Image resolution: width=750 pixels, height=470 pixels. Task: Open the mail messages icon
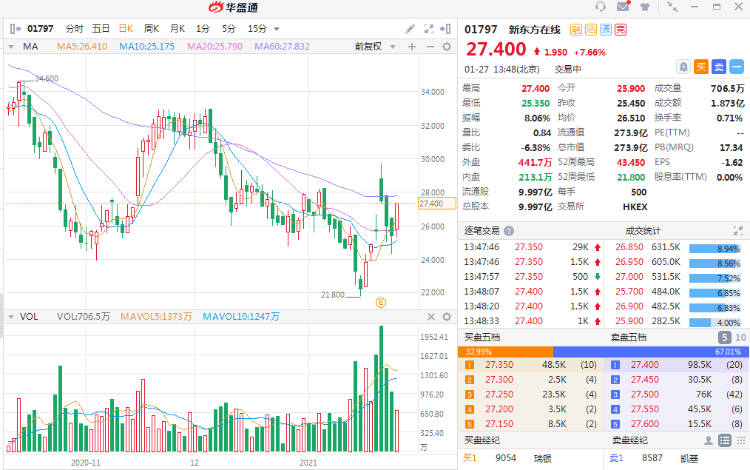coord(623,6)
